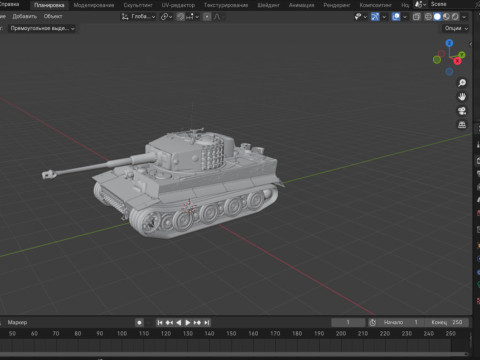Jump to timeline start frame
Image resolution: width=480 pixels, height=360 pixels.
coord(160,322)
